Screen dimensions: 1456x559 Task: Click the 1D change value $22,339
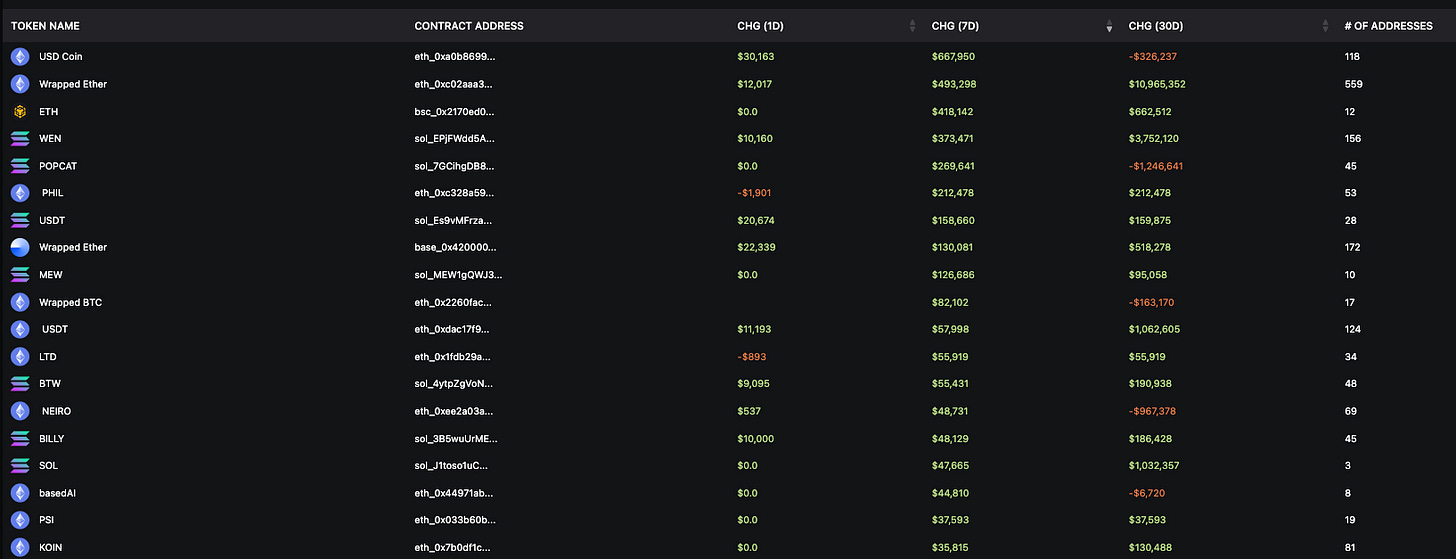[x=756, y=247]
